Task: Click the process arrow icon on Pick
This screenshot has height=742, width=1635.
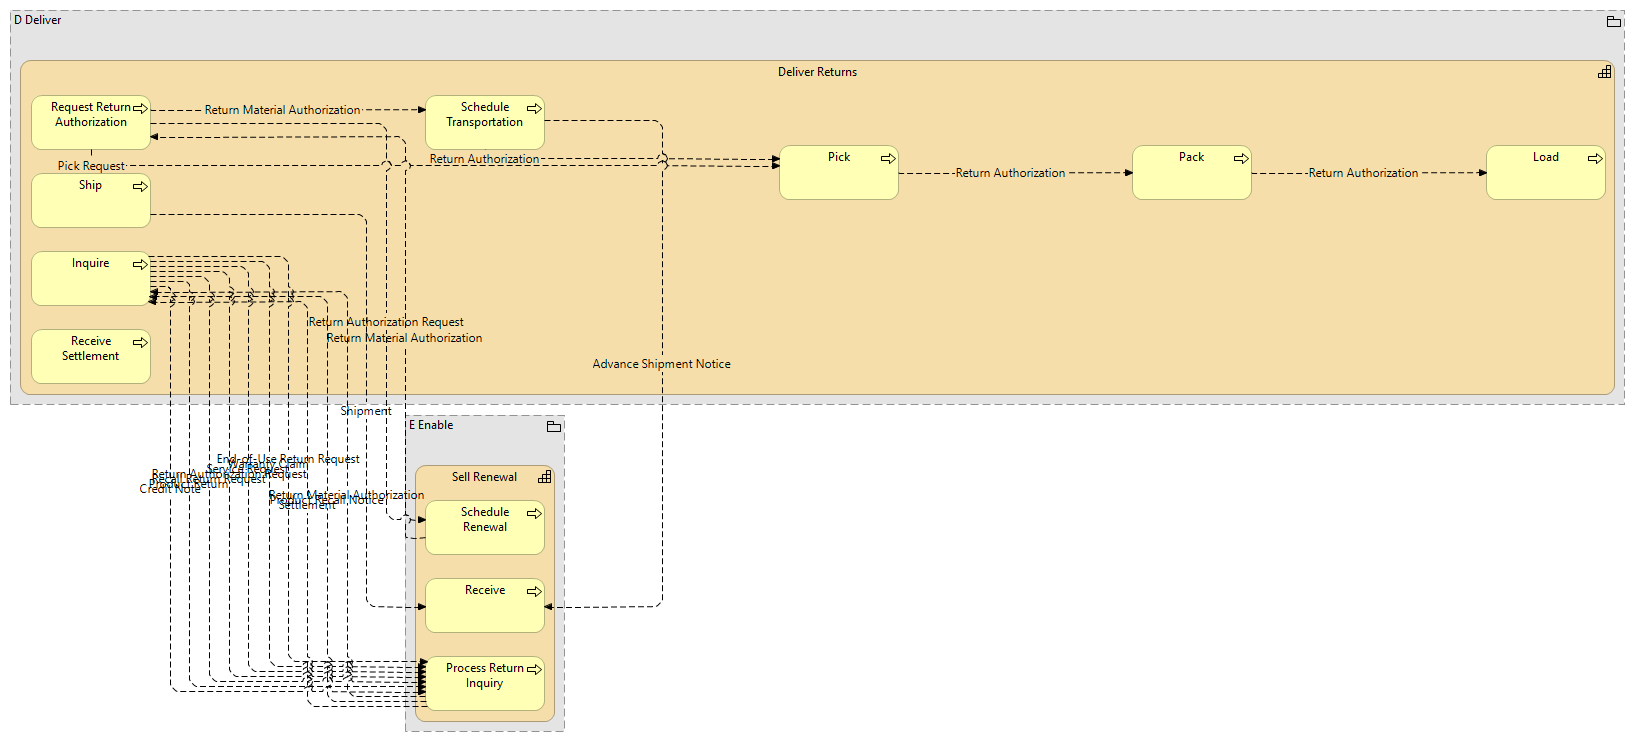Action: click(x=887, y=158)
